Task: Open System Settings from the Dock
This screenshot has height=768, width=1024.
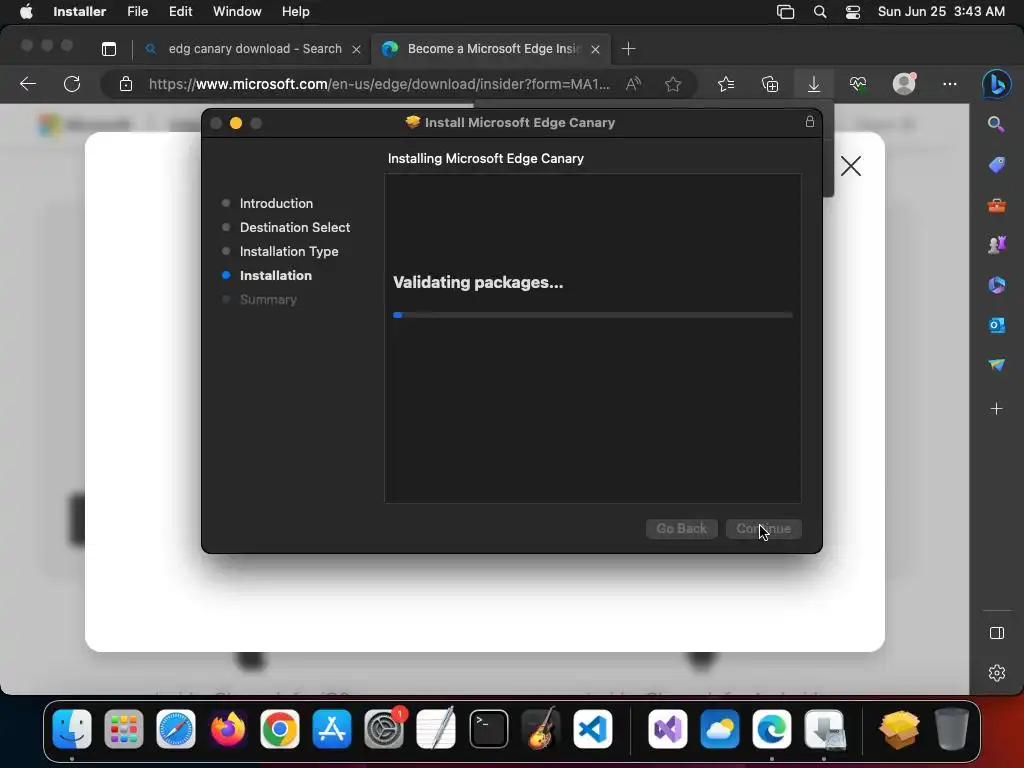Action: [384, 729]
